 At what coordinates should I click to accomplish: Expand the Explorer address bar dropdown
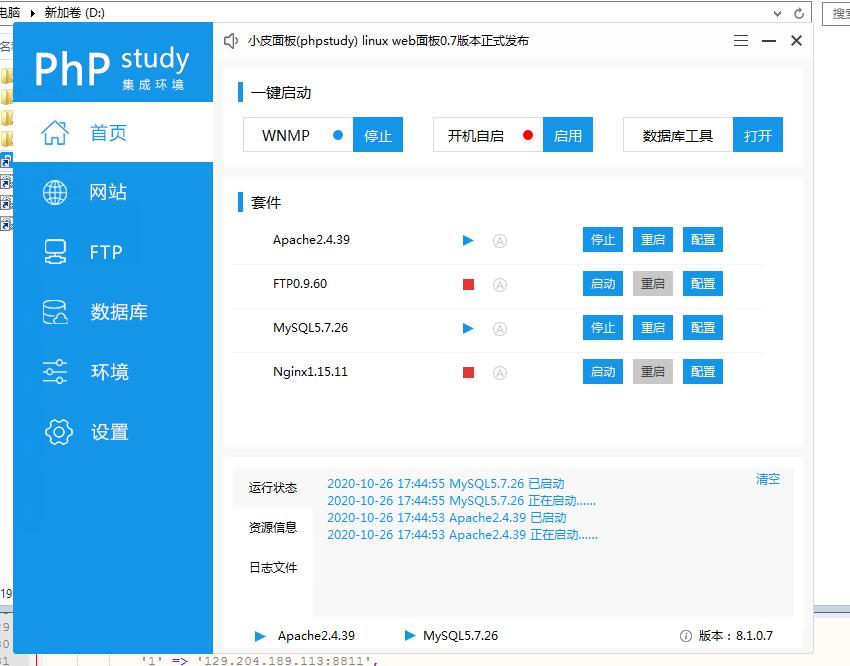(778, 13)
